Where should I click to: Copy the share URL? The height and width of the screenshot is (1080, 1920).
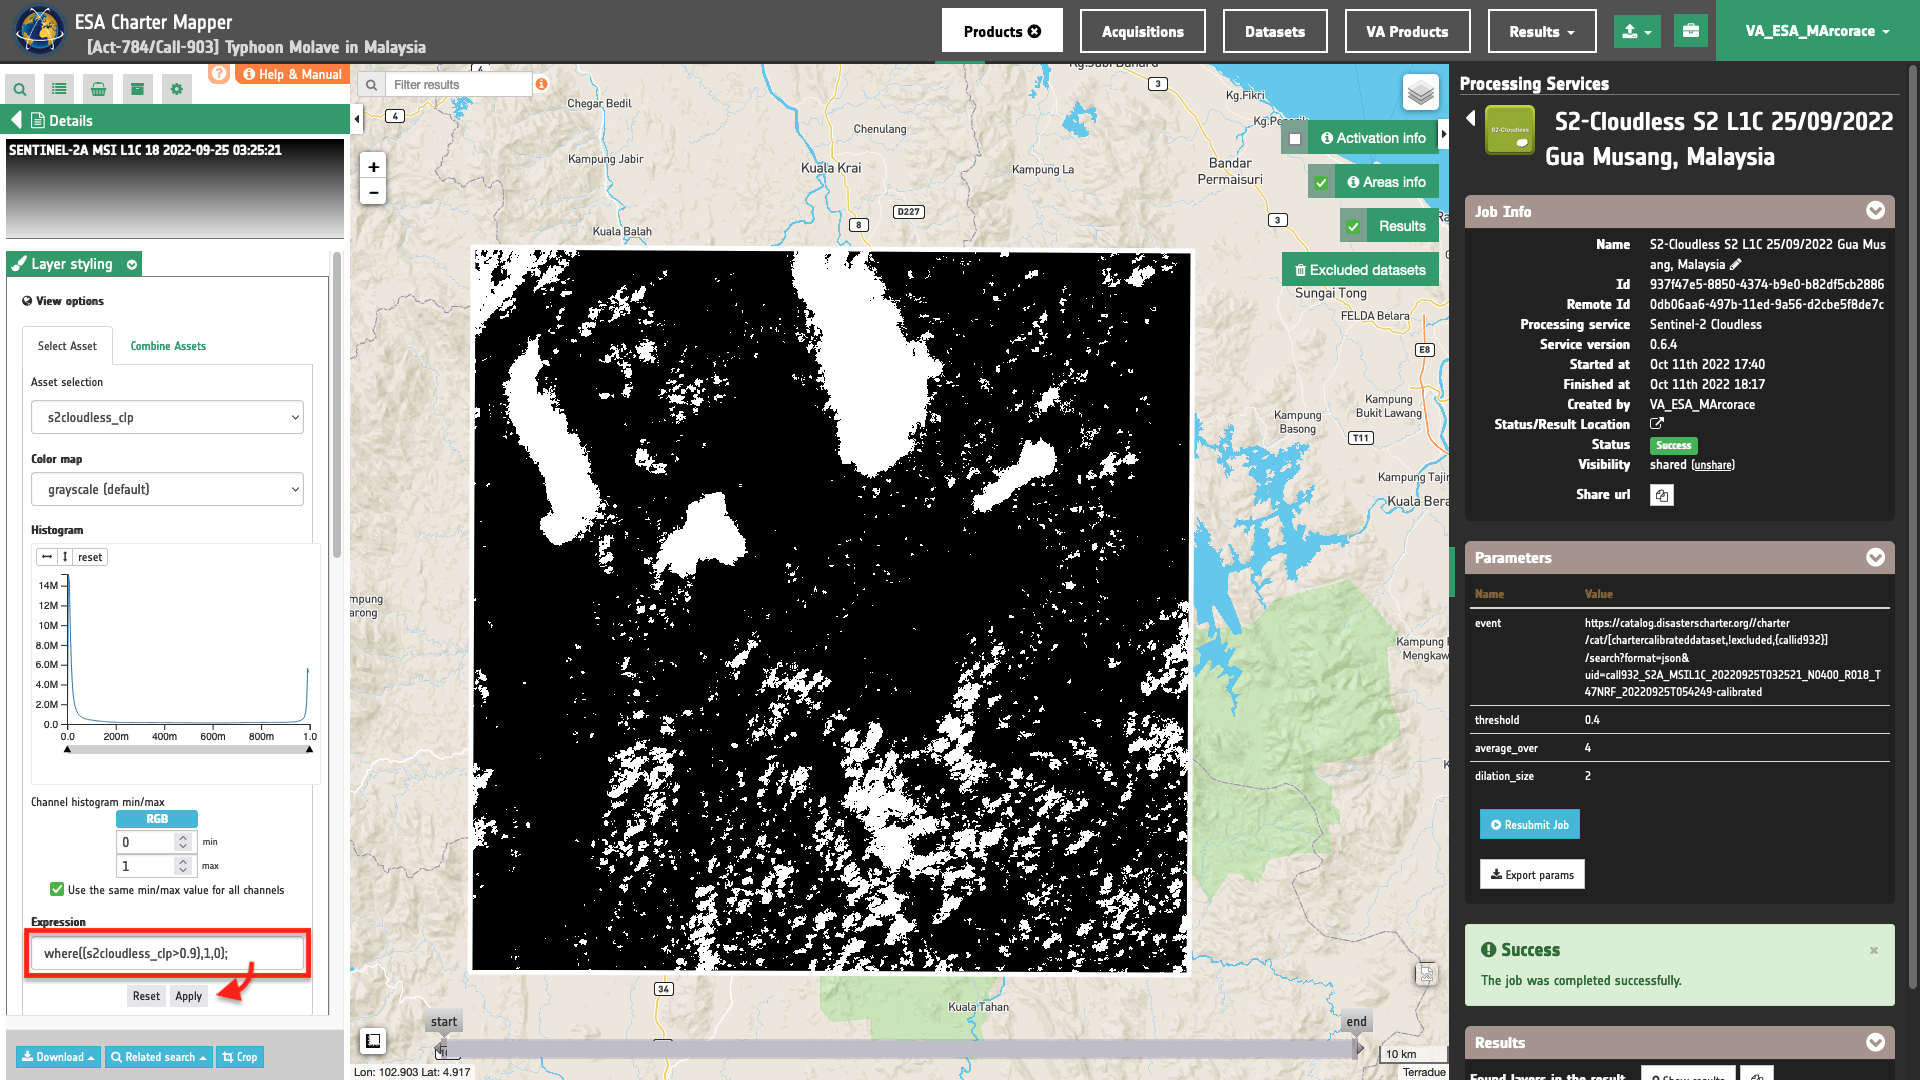pyautogui.click(x=1662, y=495)
